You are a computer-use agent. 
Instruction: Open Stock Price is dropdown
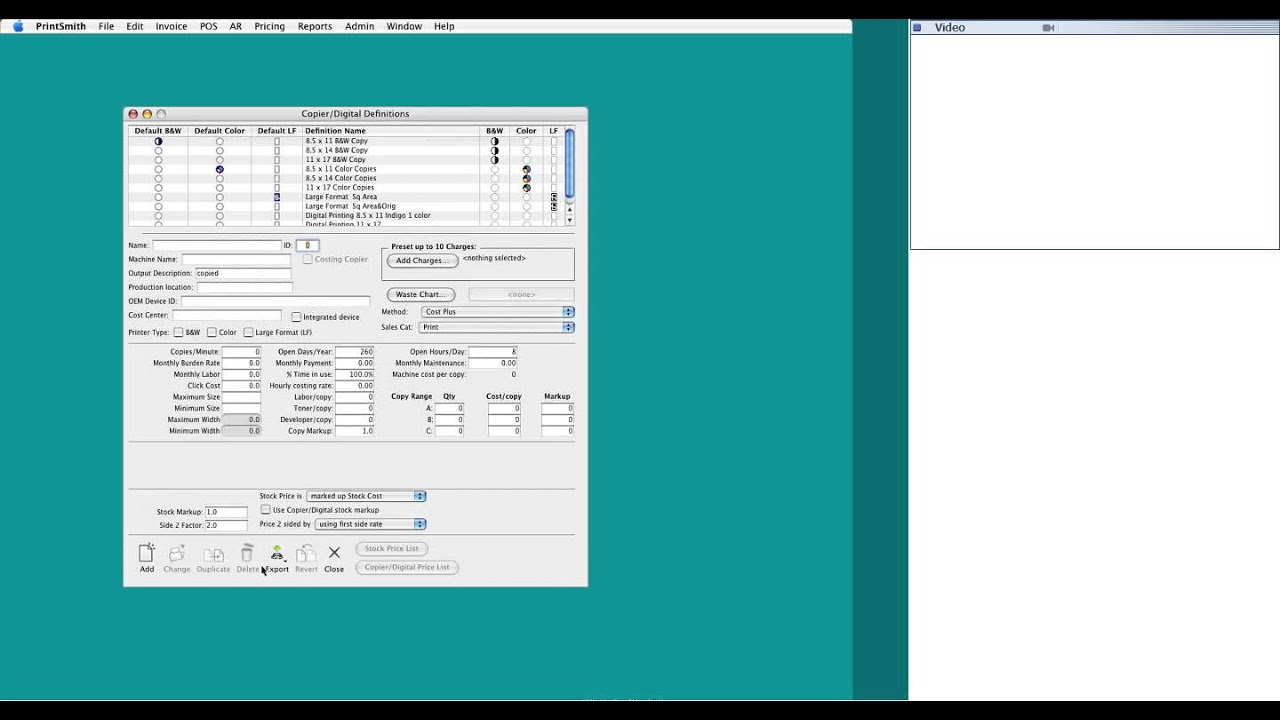pos(366,496)
